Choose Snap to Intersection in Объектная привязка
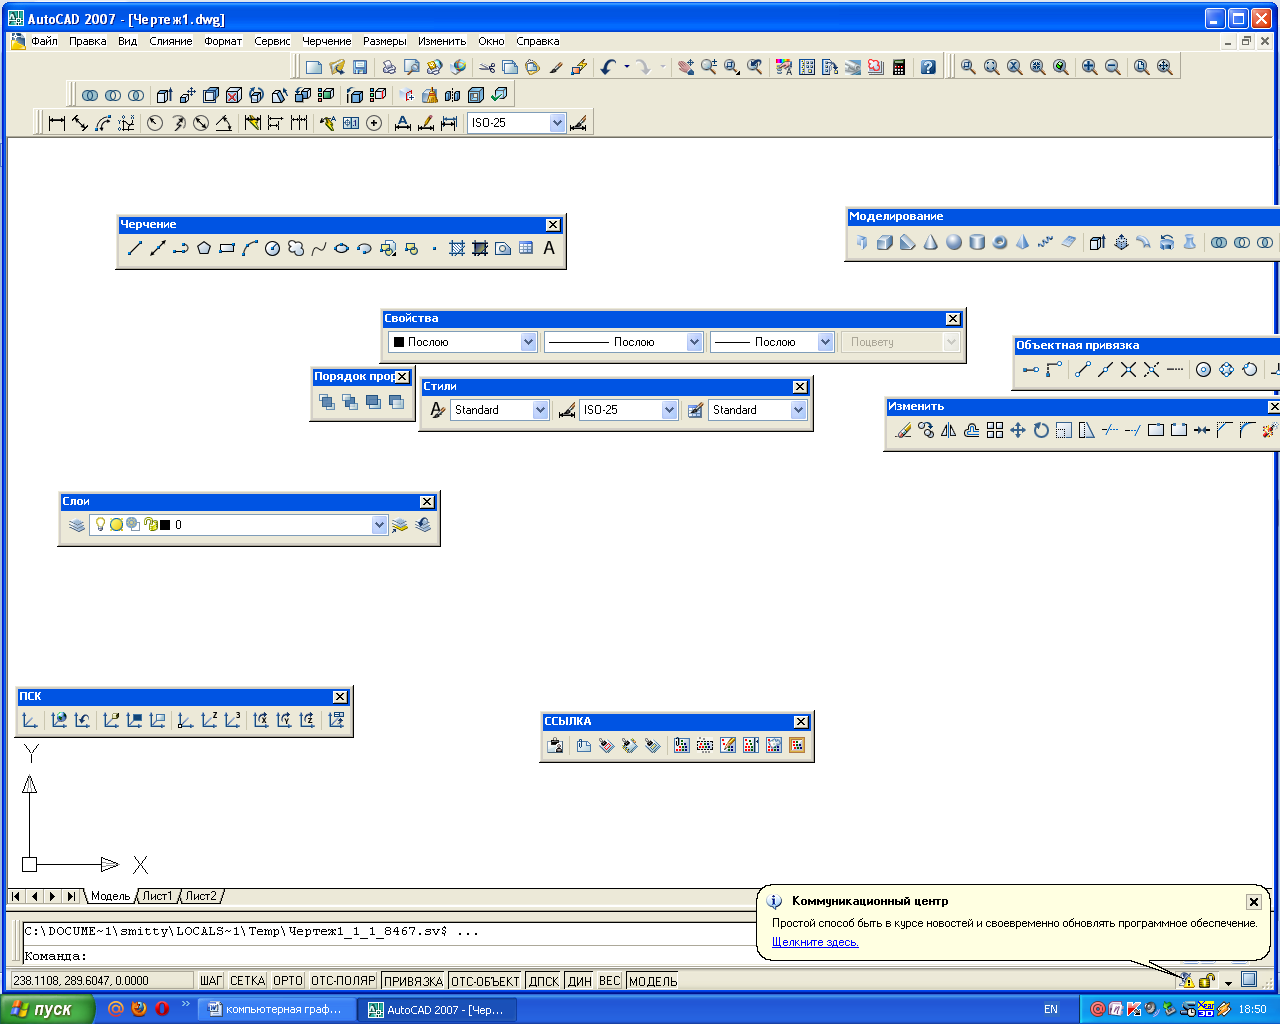The image size is (1280, 1024). pyautogui.click(x=1129, y=370)
